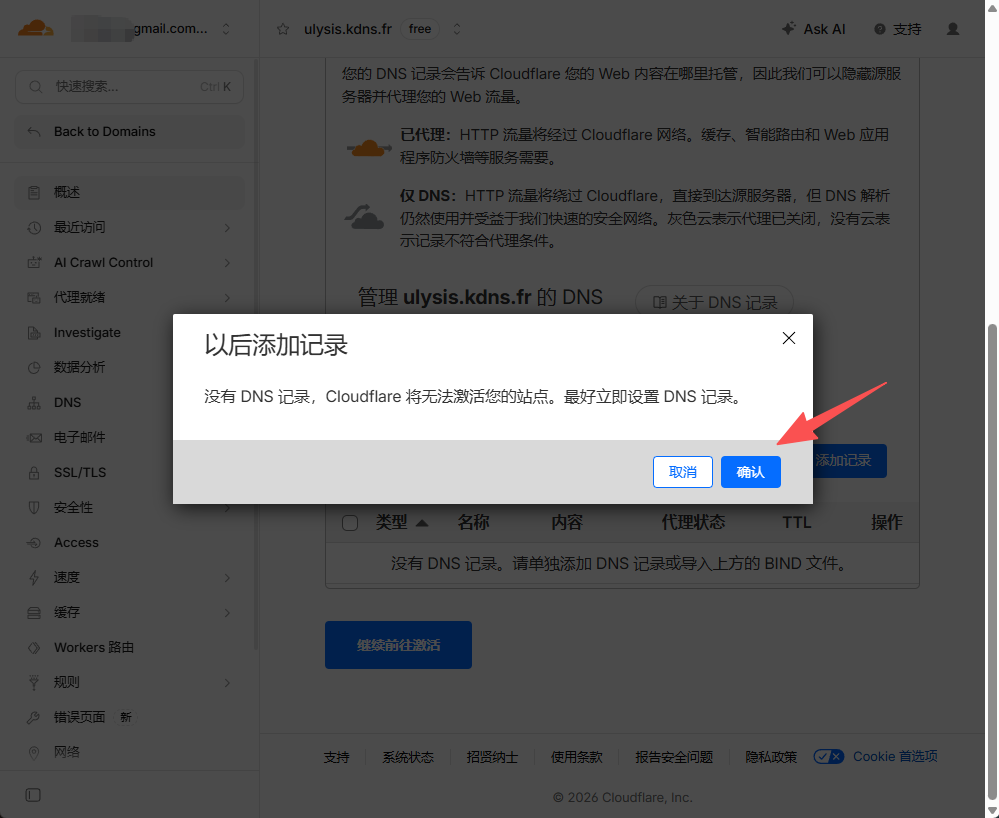
Task: Click the 电子邮件 envelope icon
Action: 34,438
